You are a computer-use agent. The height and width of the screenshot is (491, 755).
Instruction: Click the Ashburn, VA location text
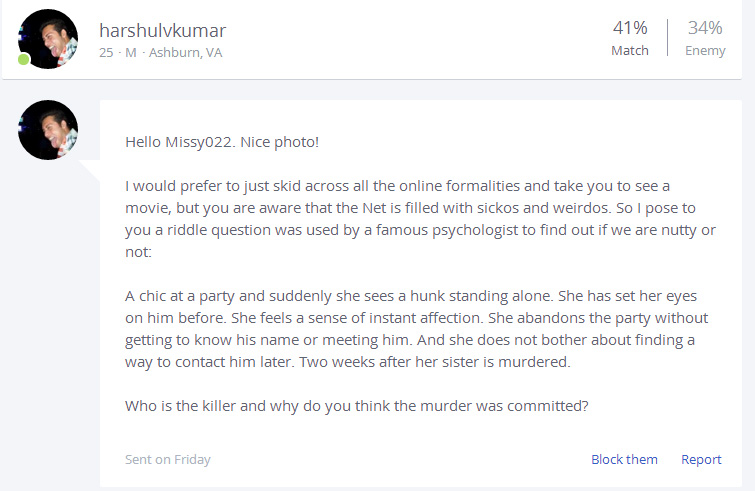point(186,52)
